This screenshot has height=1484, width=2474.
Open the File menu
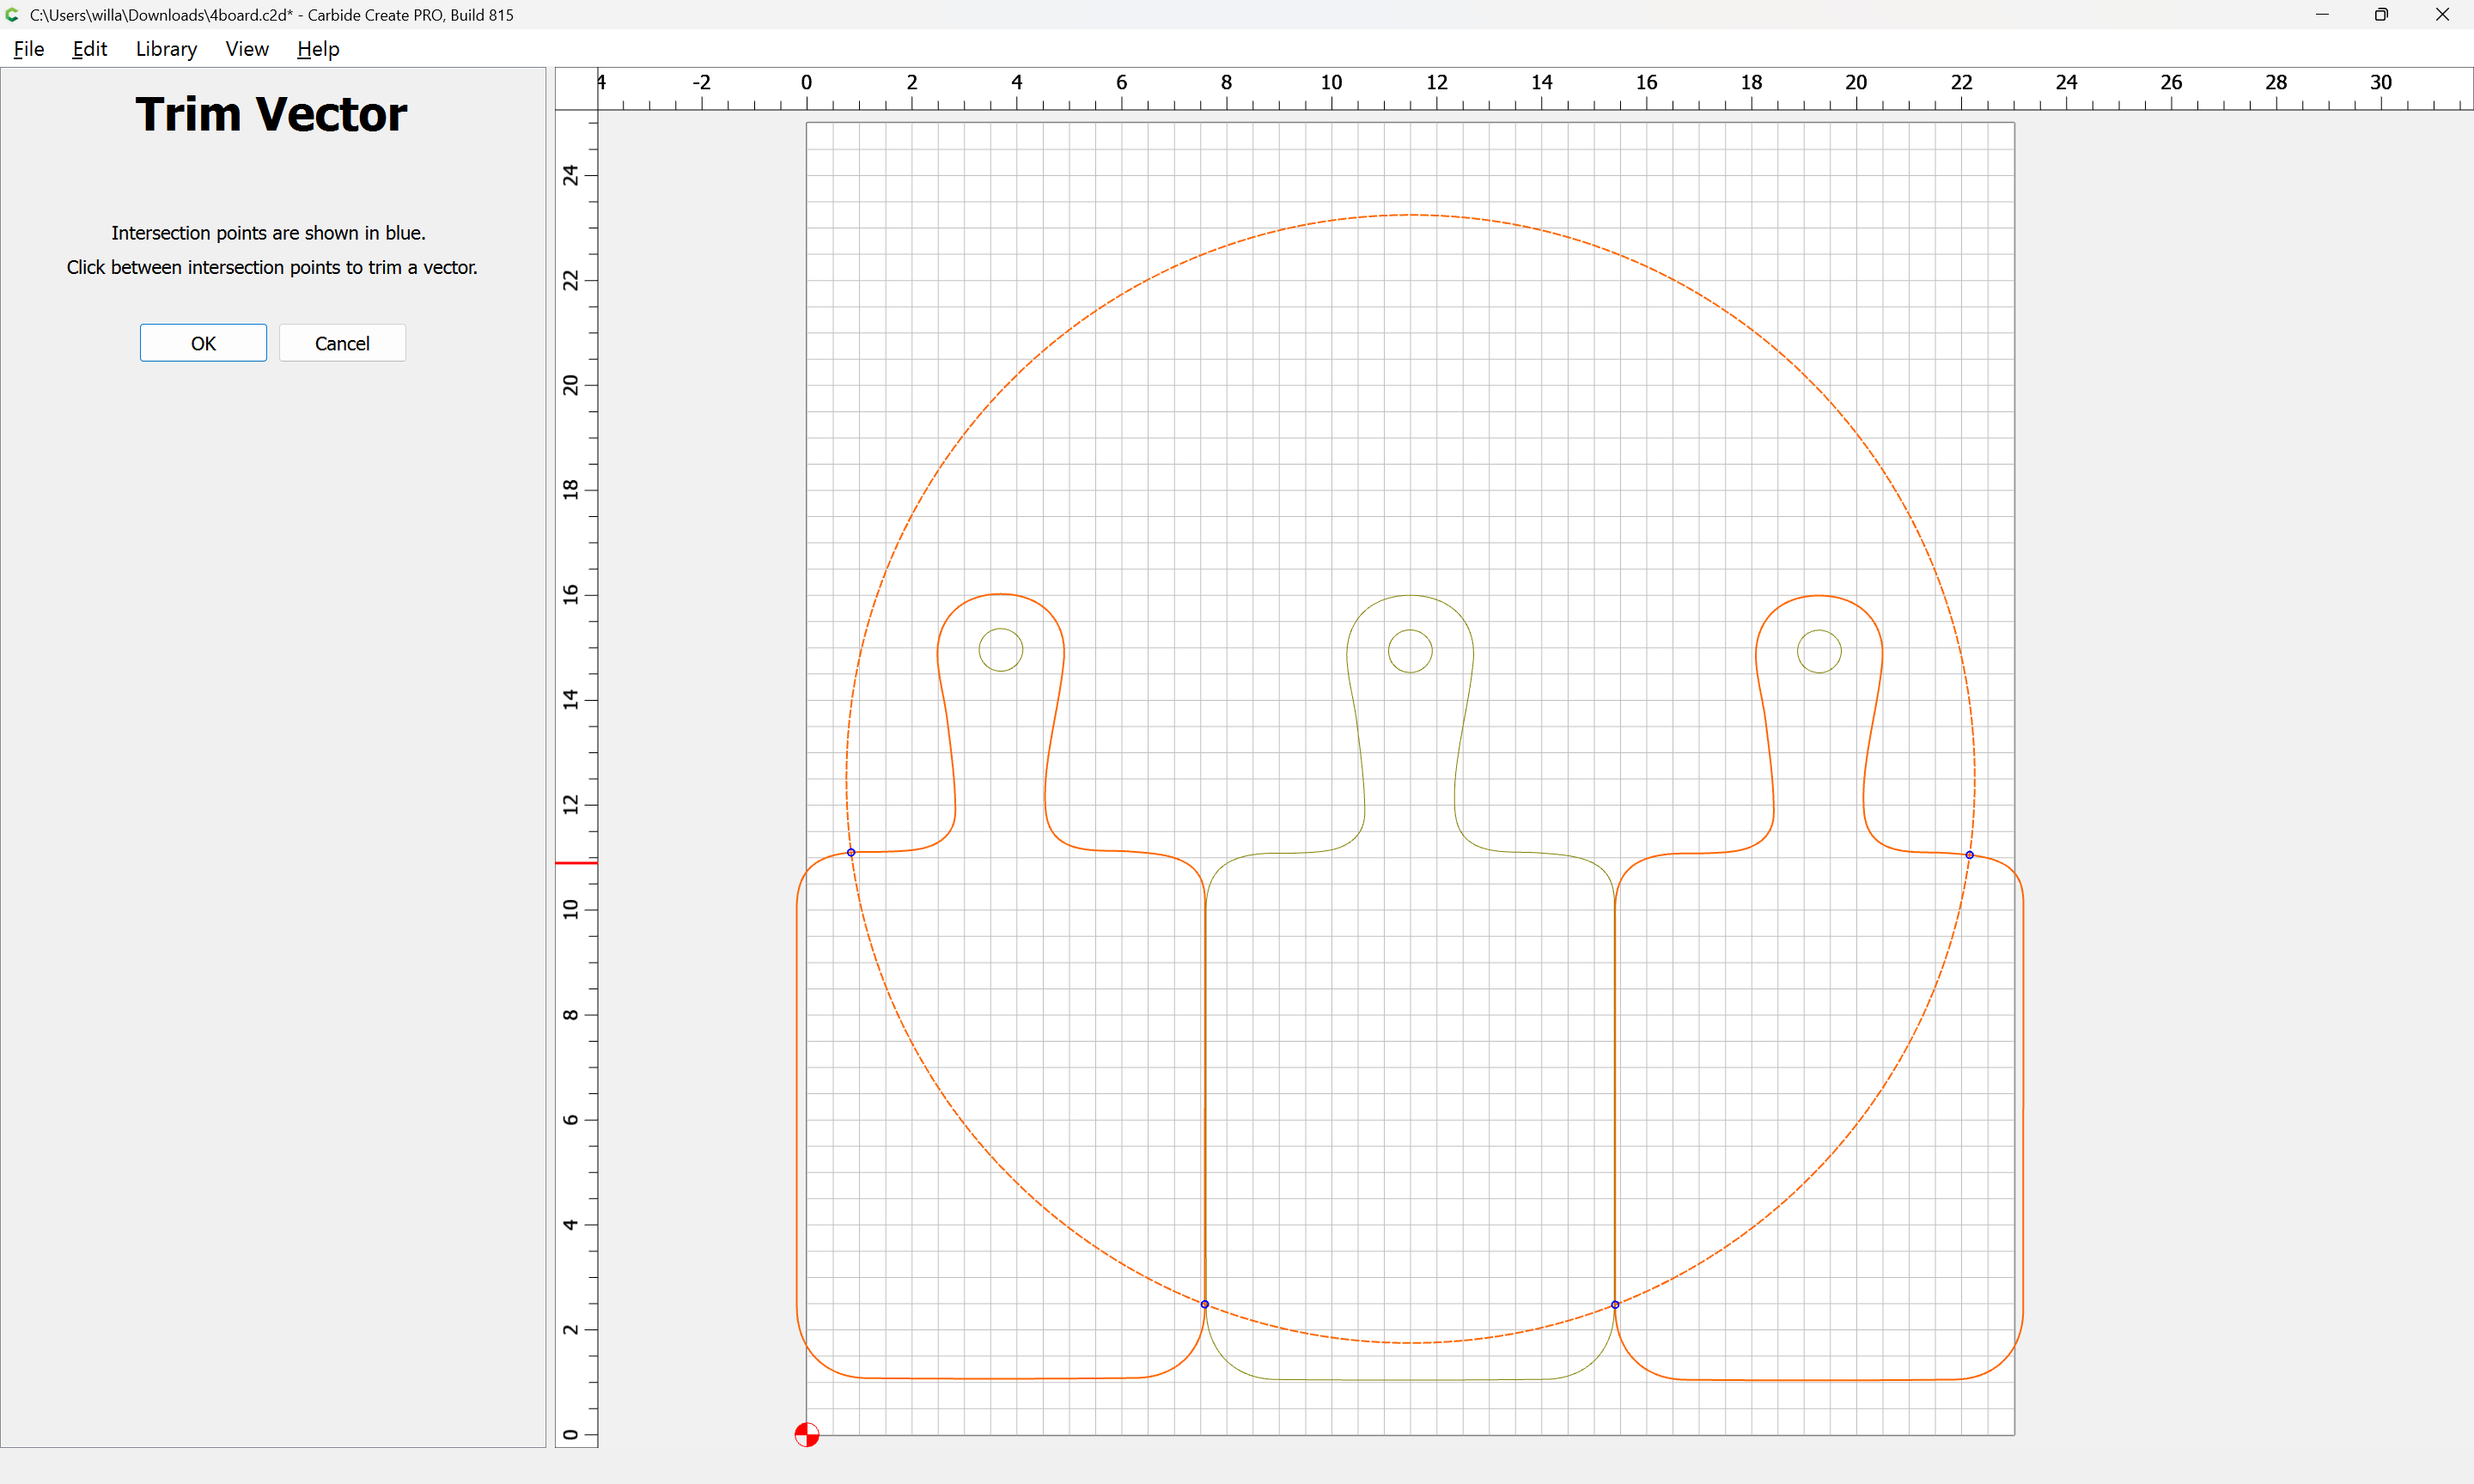(x=29, y=49)
